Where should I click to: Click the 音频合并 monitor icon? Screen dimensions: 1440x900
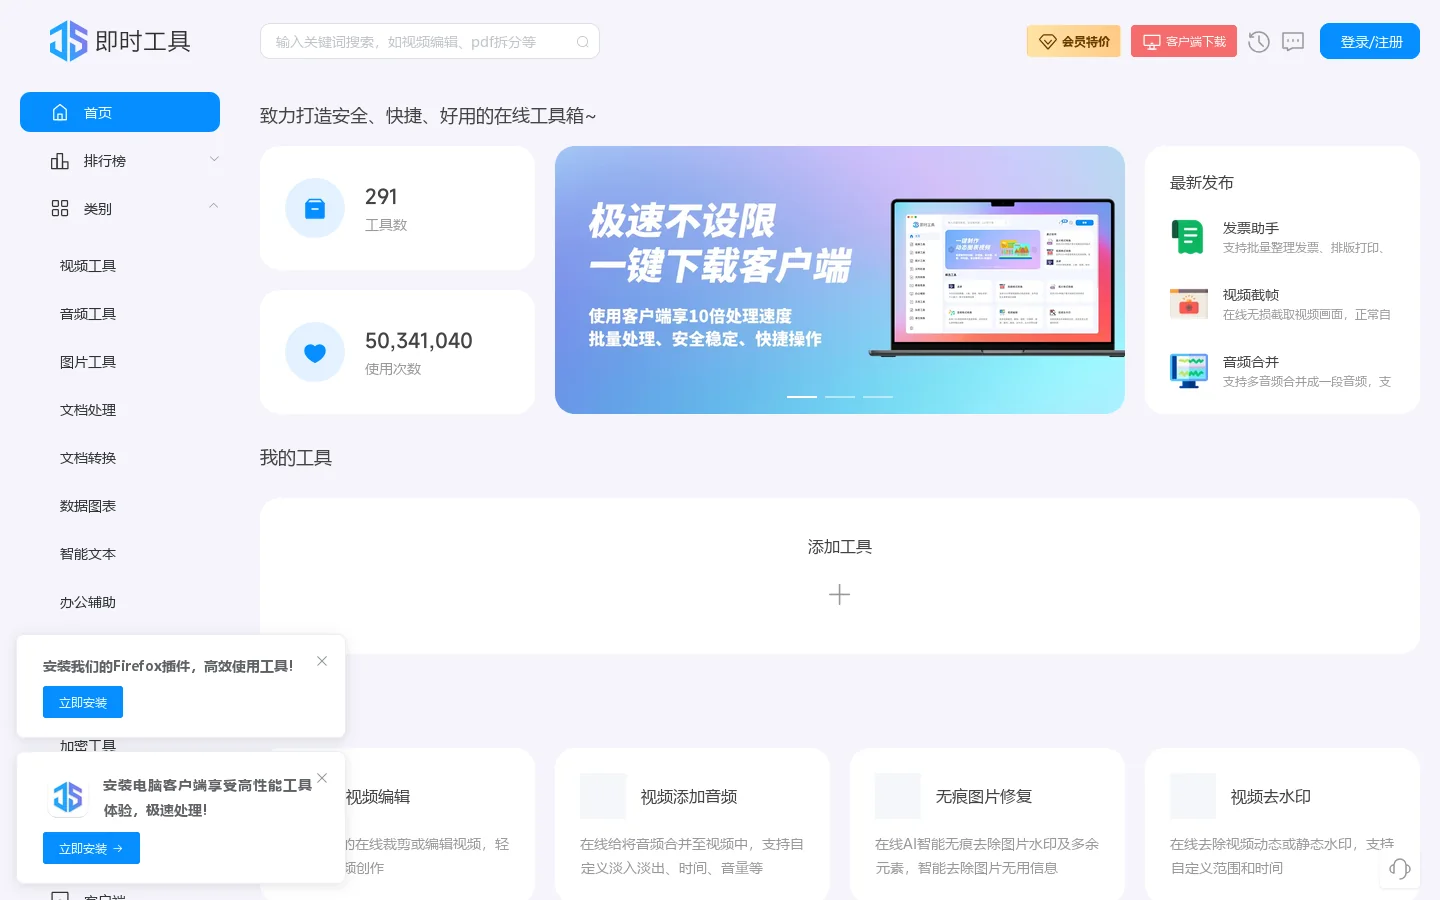click(1188, 370)
